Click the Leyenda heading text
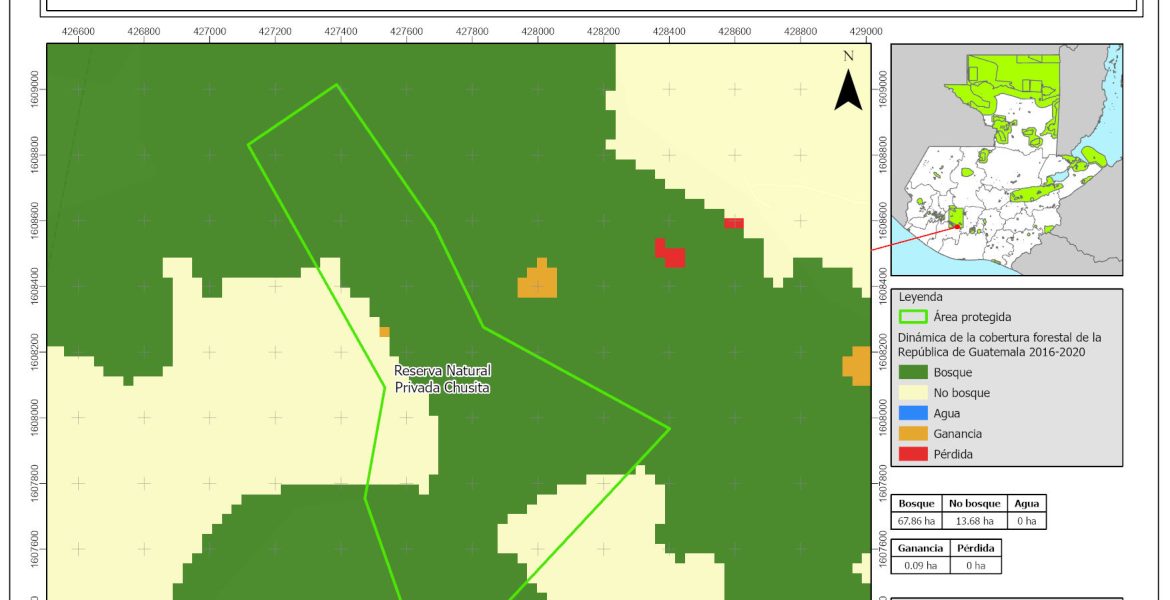1170x600 pixels. pyautogui.click(x=921, y=297)
